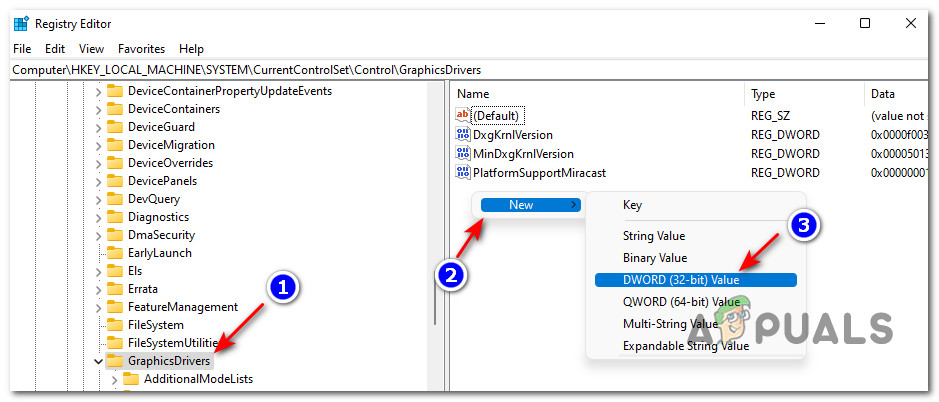Viewport: 939px width, 402px height.
Task: Collapse the GraphicsDrivers tree node
Action: 98,361
